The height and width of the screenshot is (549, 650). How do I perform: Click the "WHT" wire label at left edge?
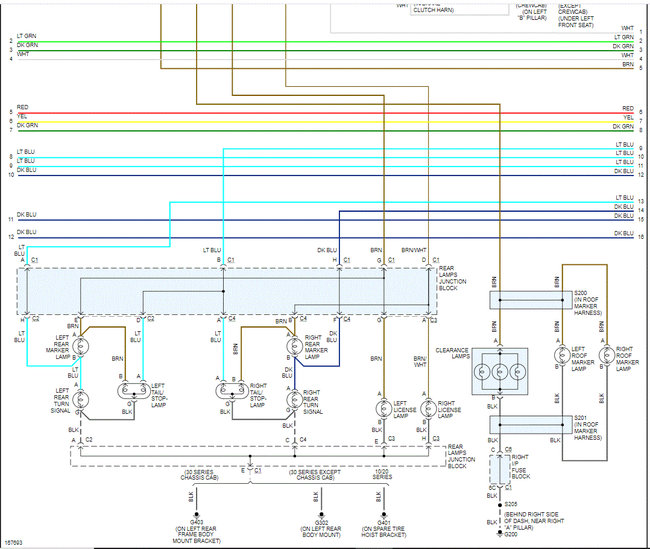tap(23, 54)
